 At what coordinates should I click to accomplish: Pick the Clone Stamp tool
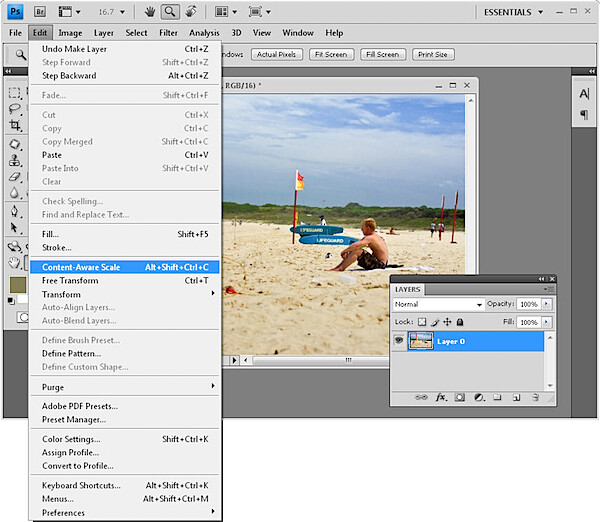[x=15, y=160]
